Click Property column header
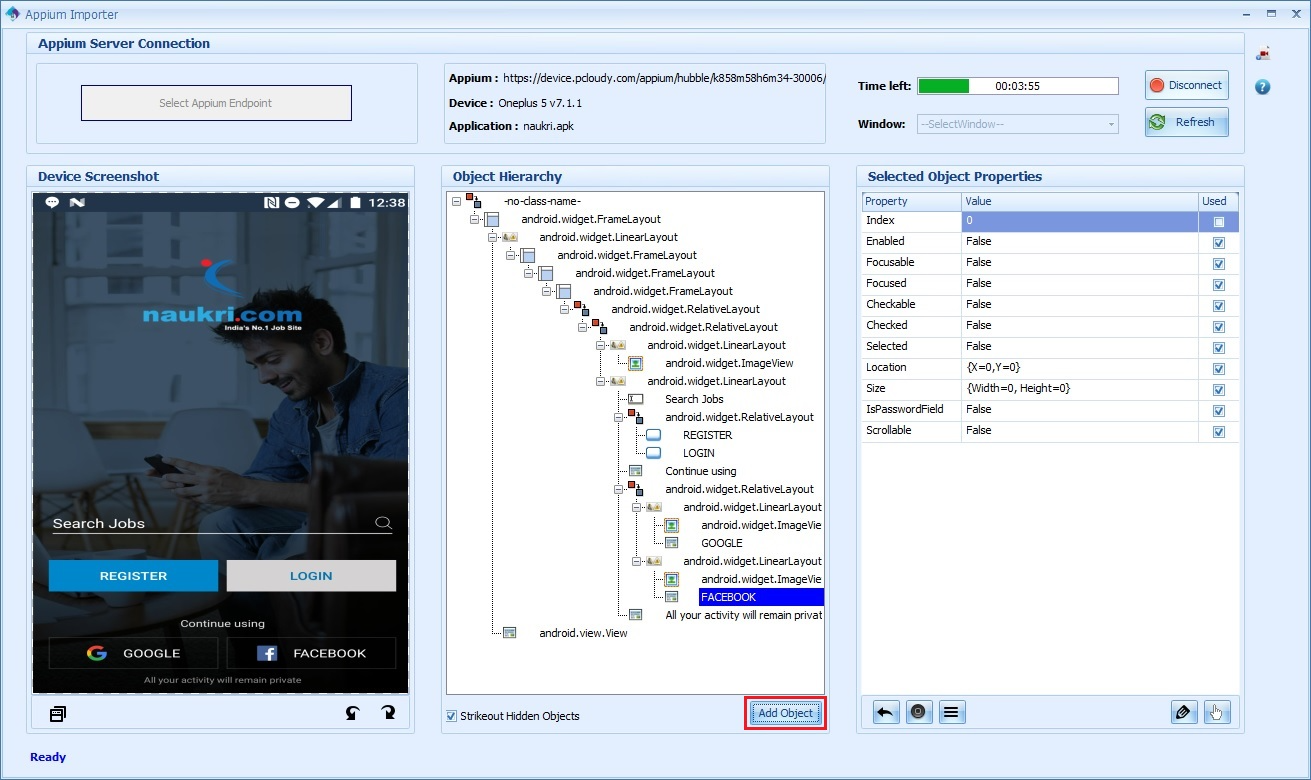Viewport: 1311px width, 780px height. [912, 201]
